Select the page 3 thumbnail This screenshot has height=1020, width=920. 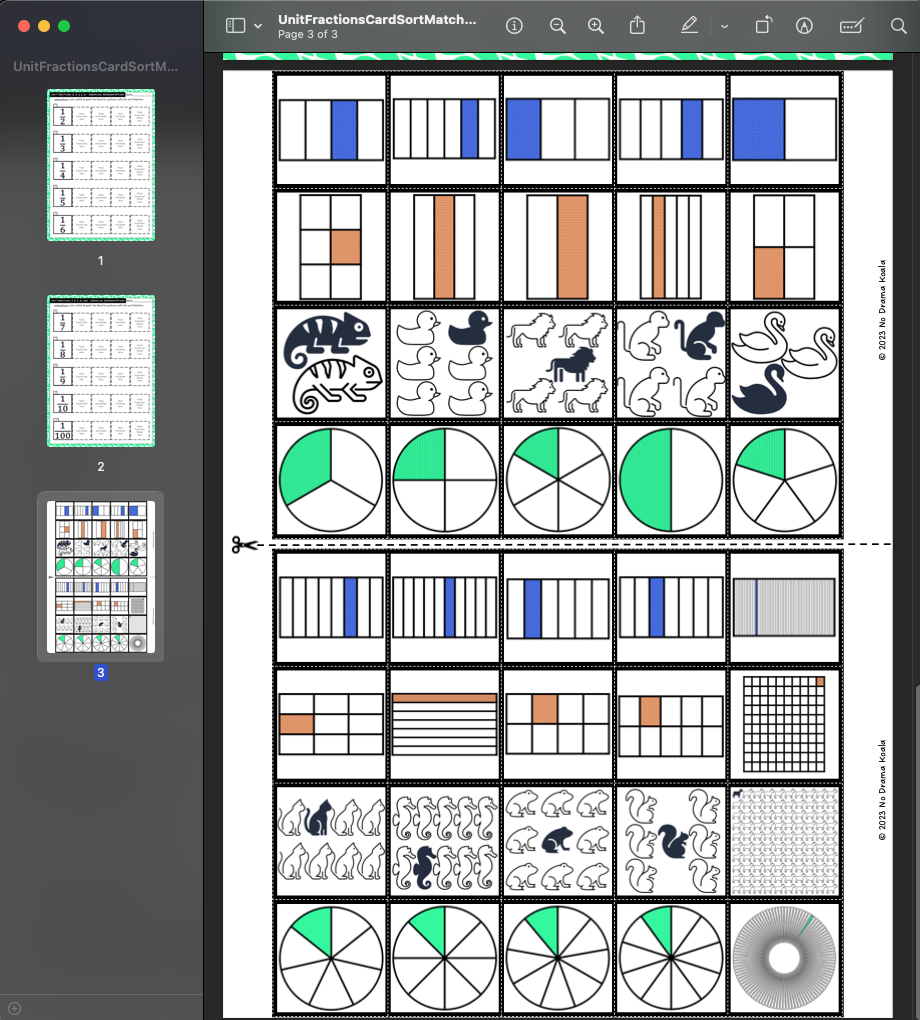pos(99,575)
